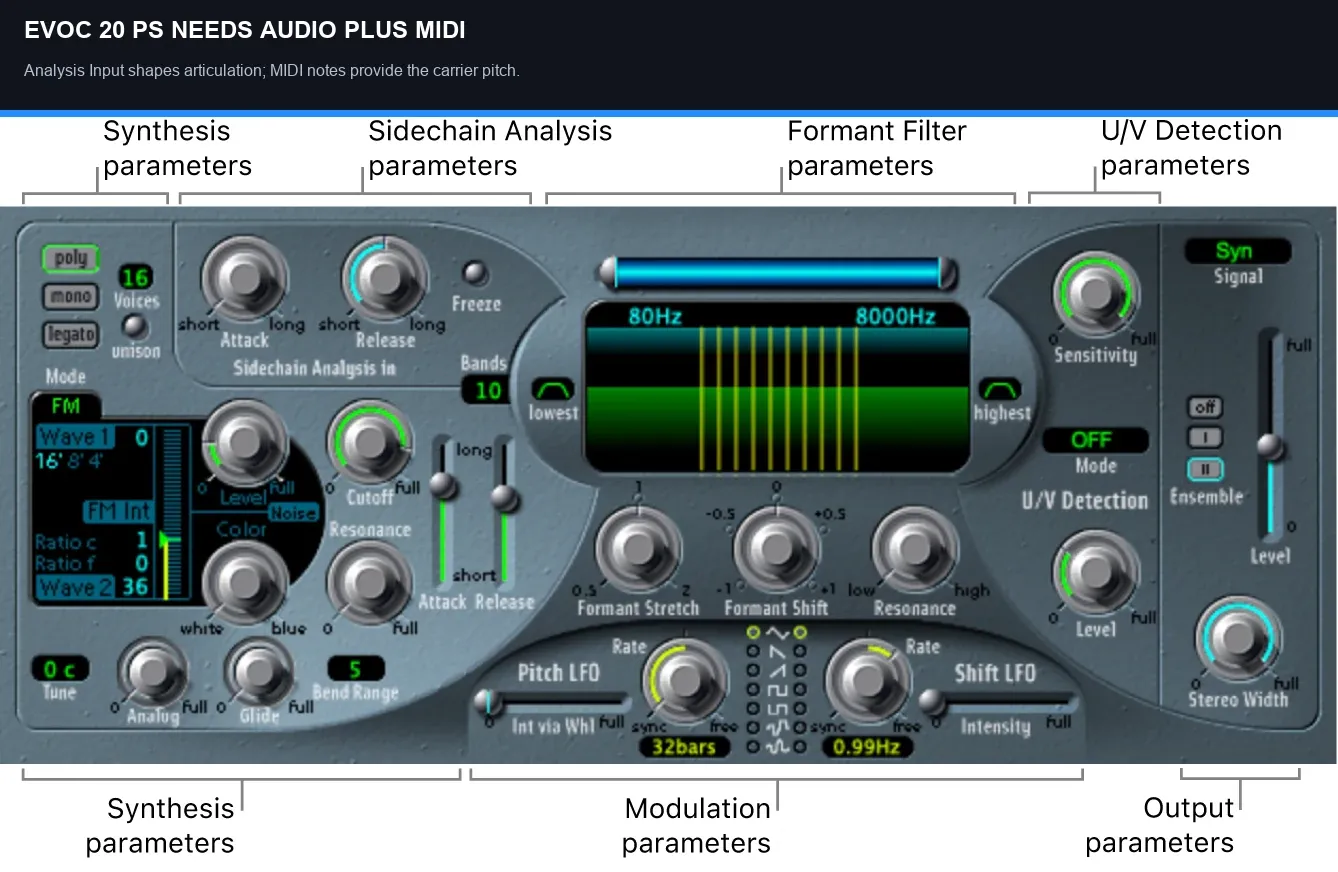Click the Formant Shift knob
Image resolution: width=1338 pixels, height=872 pixels.
tap(775, 548)
